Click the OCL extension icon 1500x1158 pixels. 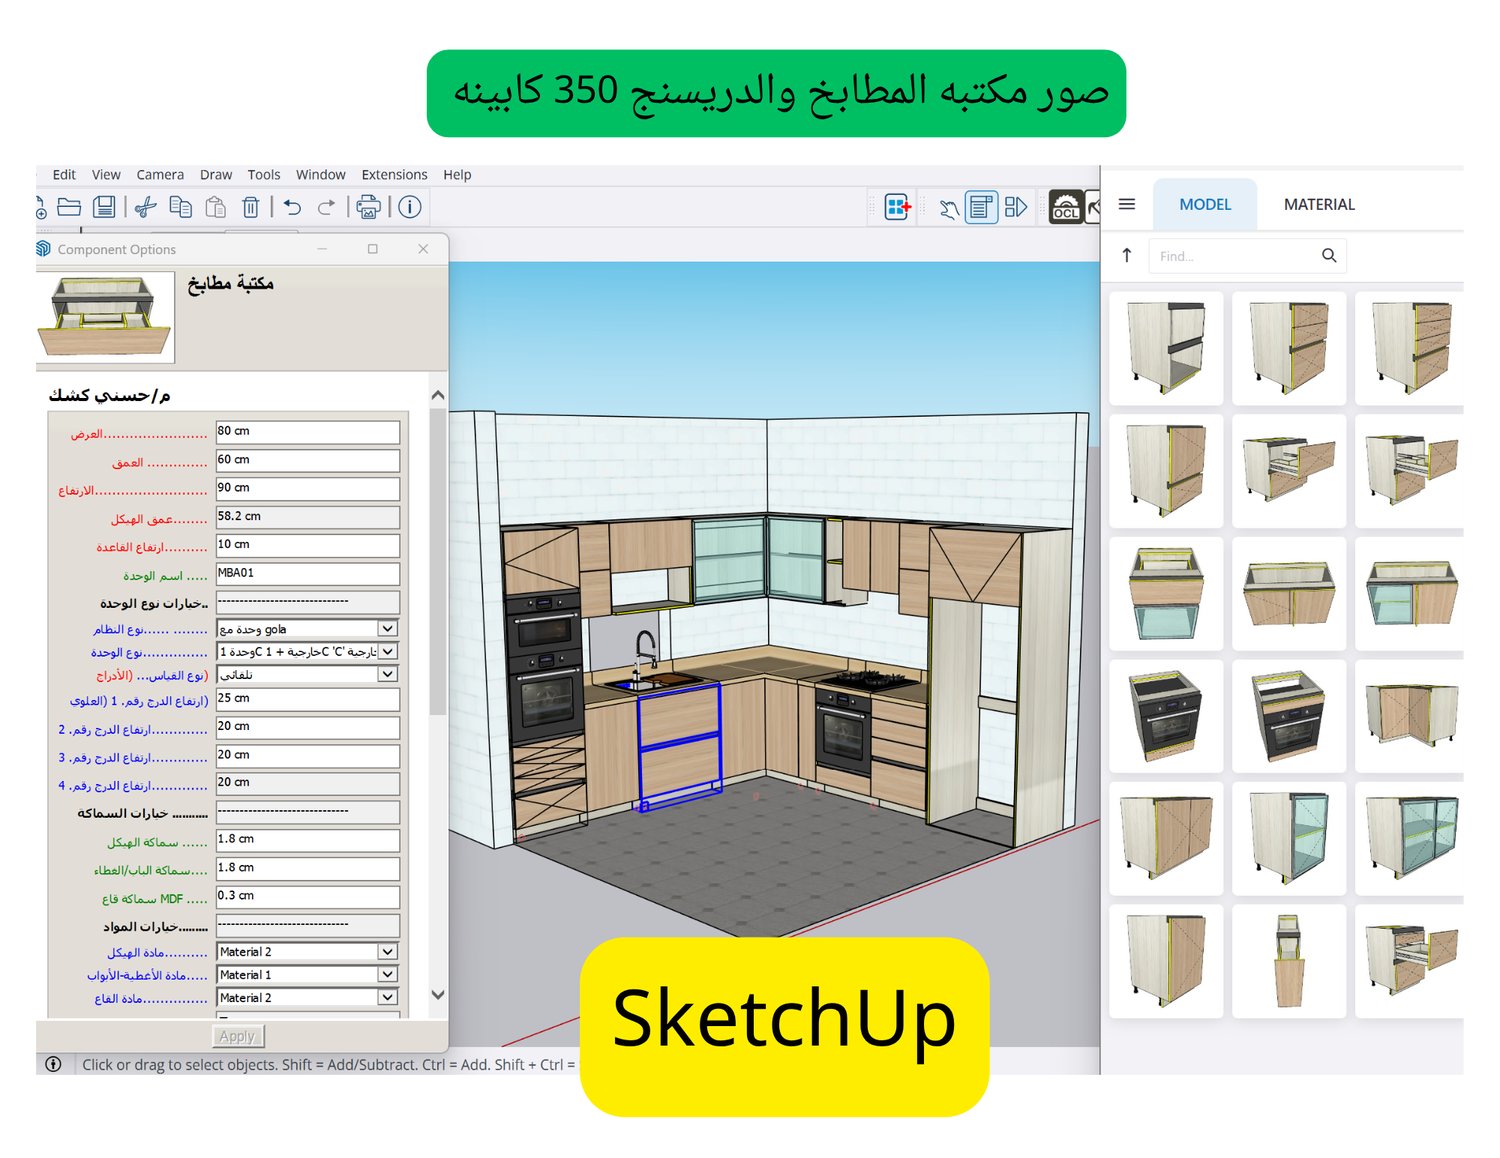click(1066, 207)
